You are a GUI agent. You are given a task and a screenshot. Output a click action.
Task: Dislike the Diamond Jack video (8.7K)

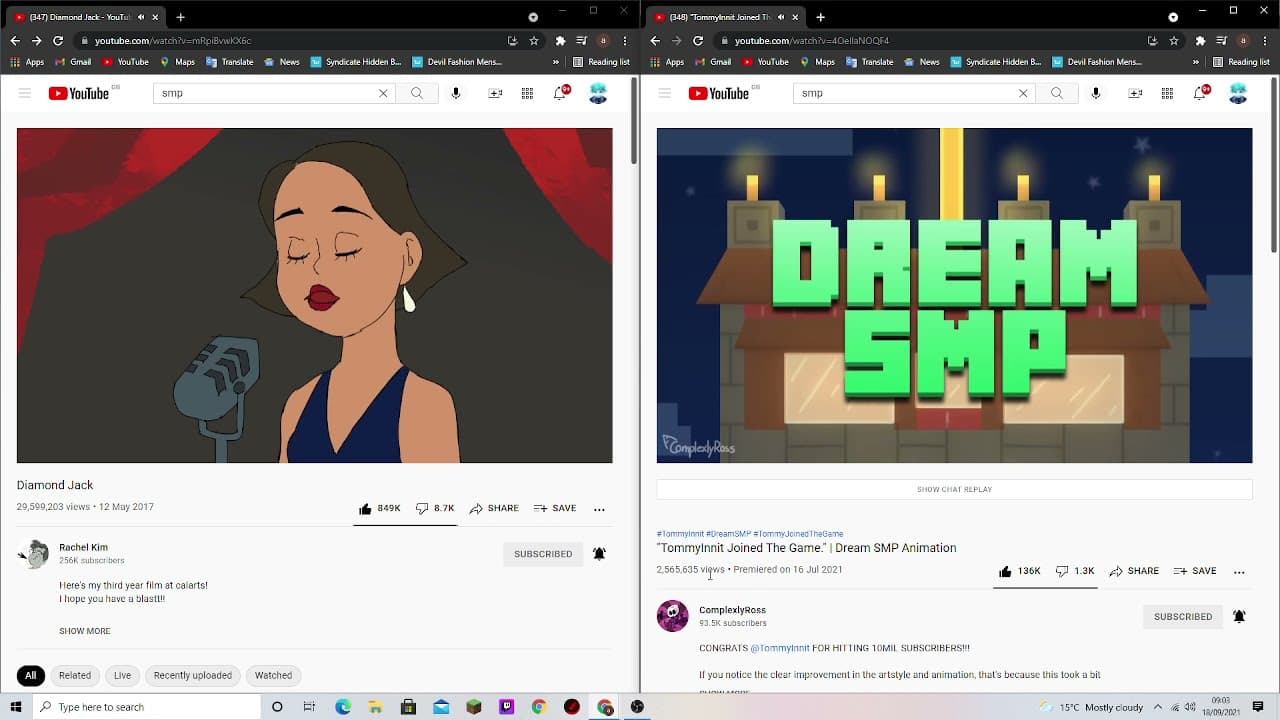click(435, 508)
